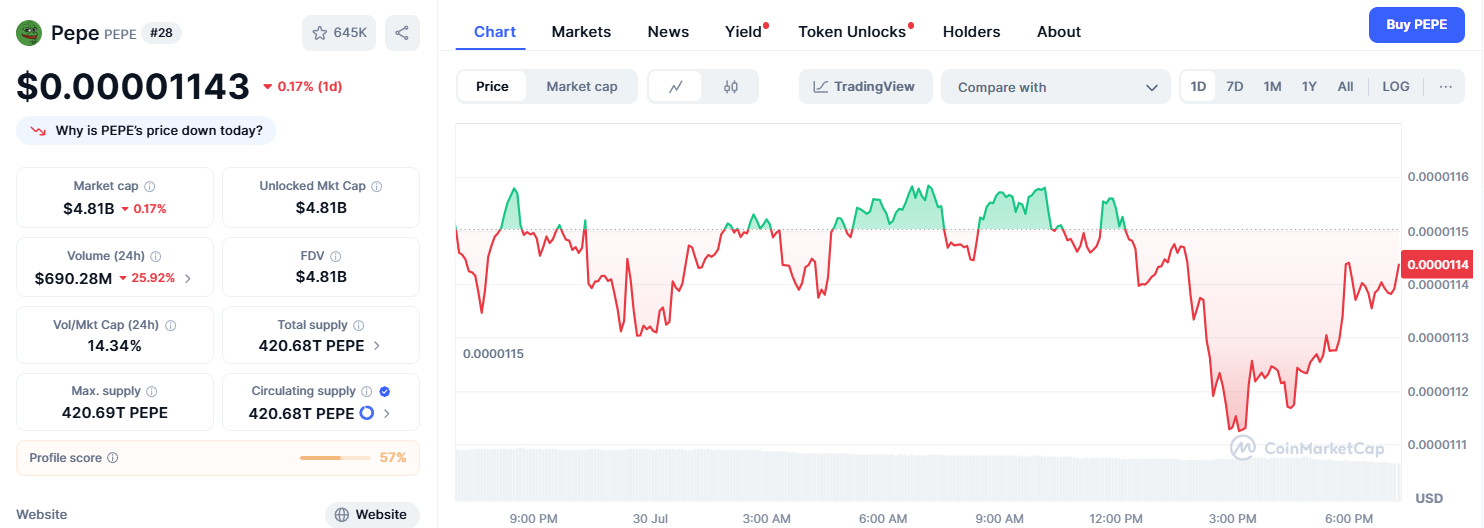
Task: Click the verified circulating supply badge
Action: pyautogui.click(x=385, y=391)
